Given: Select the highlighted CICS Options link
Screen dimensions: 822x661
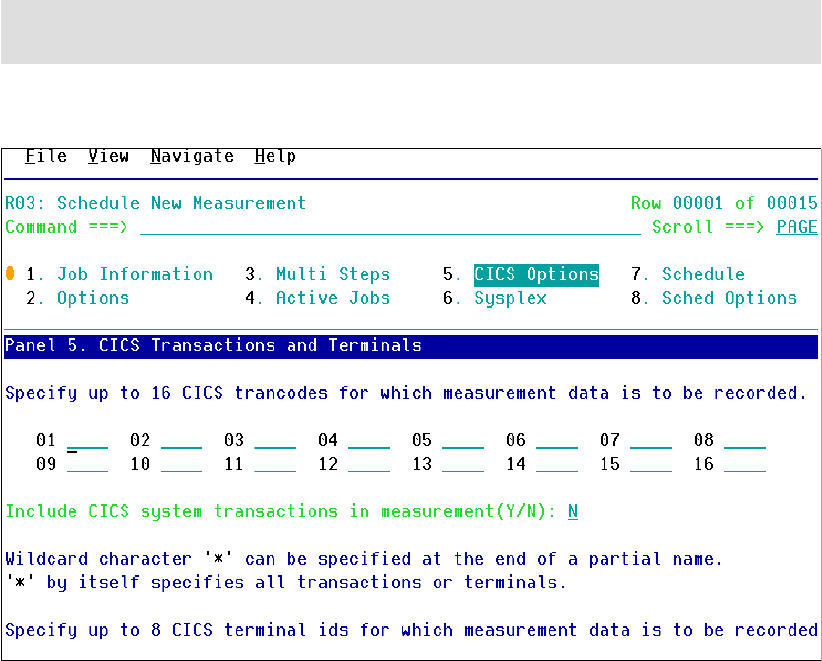Looking at the screenshot, I should pyautogui.click(x=536, y=275).
